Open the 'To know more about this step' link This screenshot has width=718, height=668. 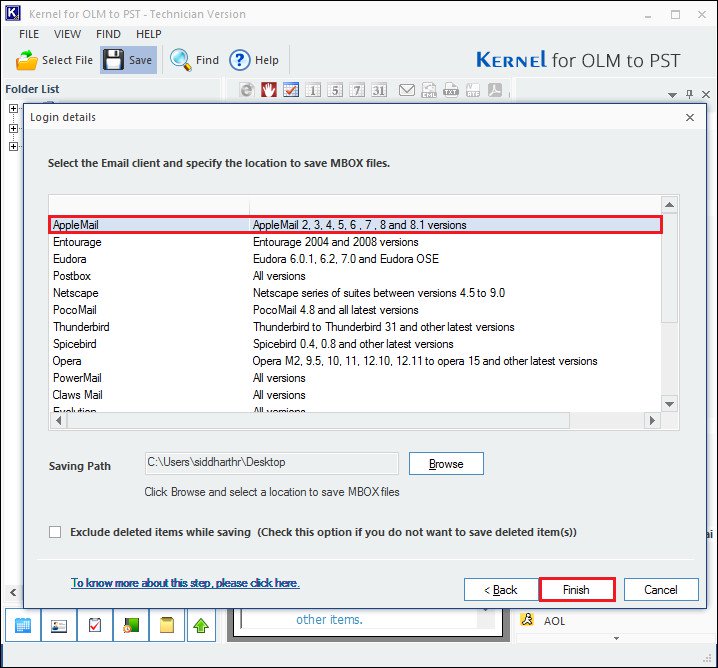point(185,583)
